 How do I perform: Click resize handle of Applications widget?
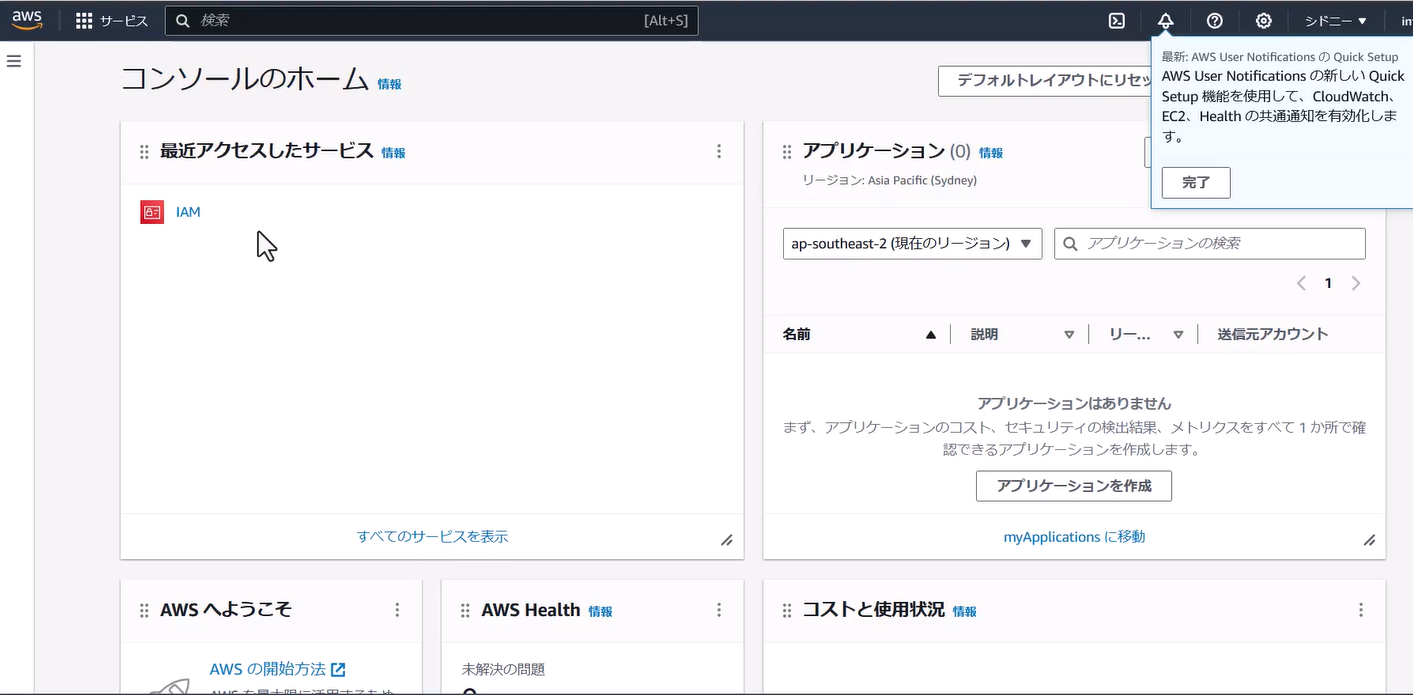[1369, 540]
